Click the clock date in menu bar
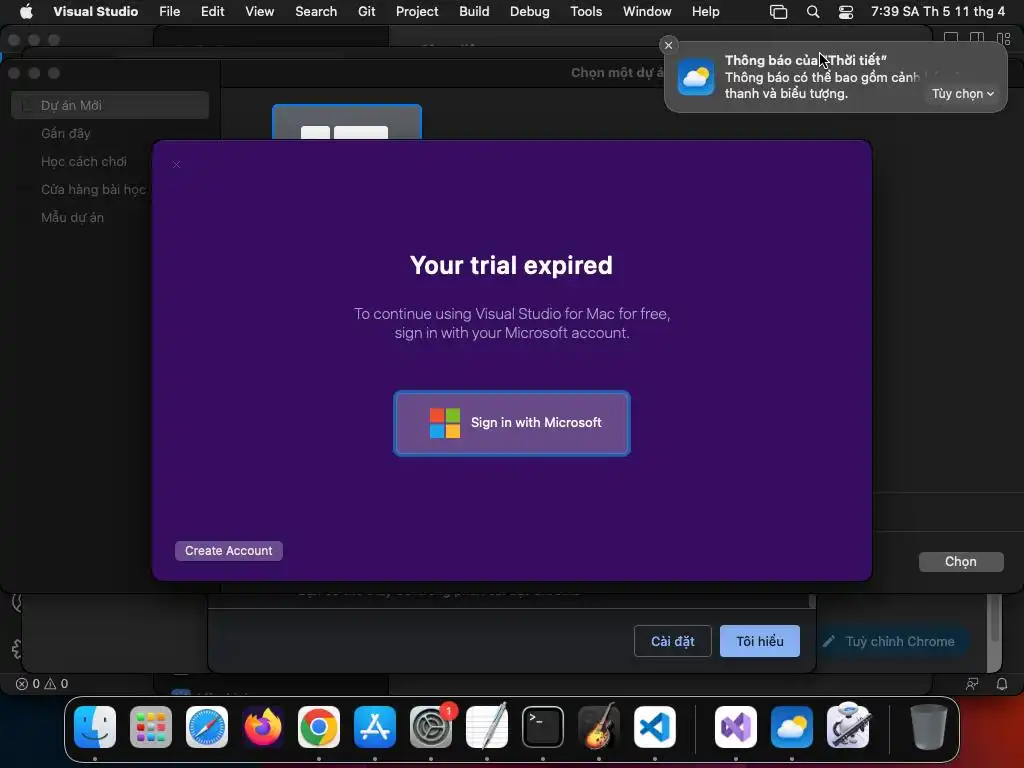1024x768 pixels. pos(938,11)
